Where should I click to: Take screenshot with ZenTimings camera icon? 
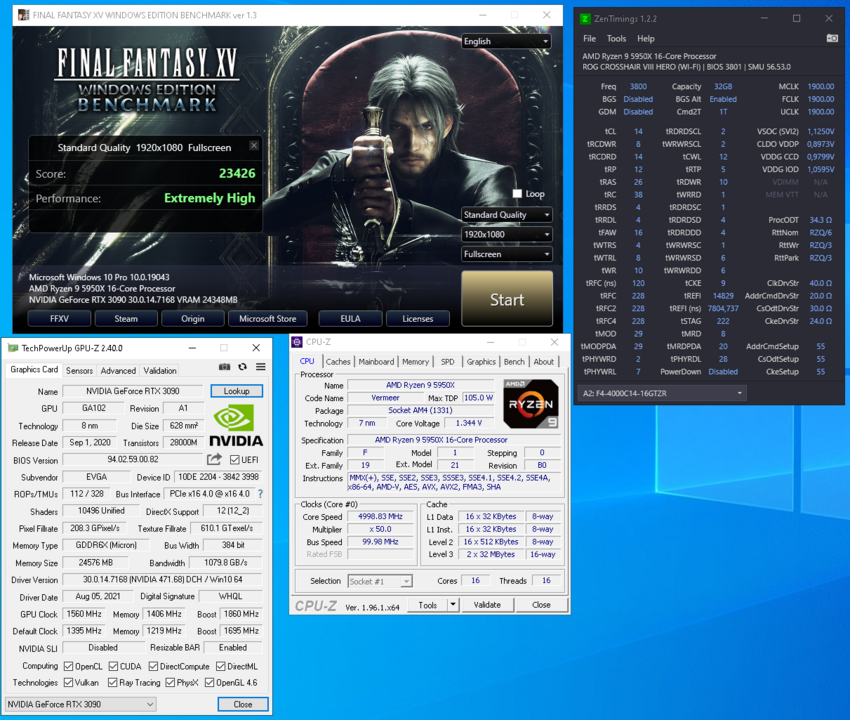[831, 38]
